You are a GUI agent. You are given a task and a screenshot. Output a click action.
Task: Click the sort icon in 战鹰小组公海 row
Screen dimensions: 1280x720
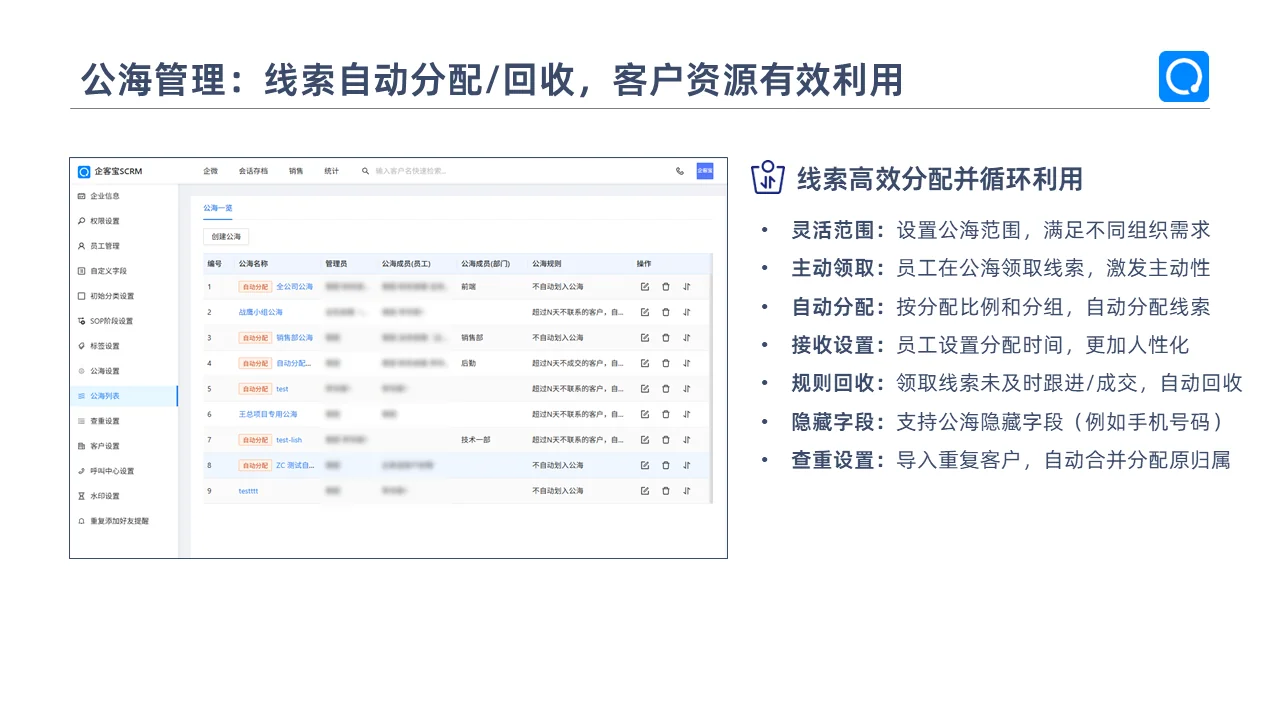point(687,312)
